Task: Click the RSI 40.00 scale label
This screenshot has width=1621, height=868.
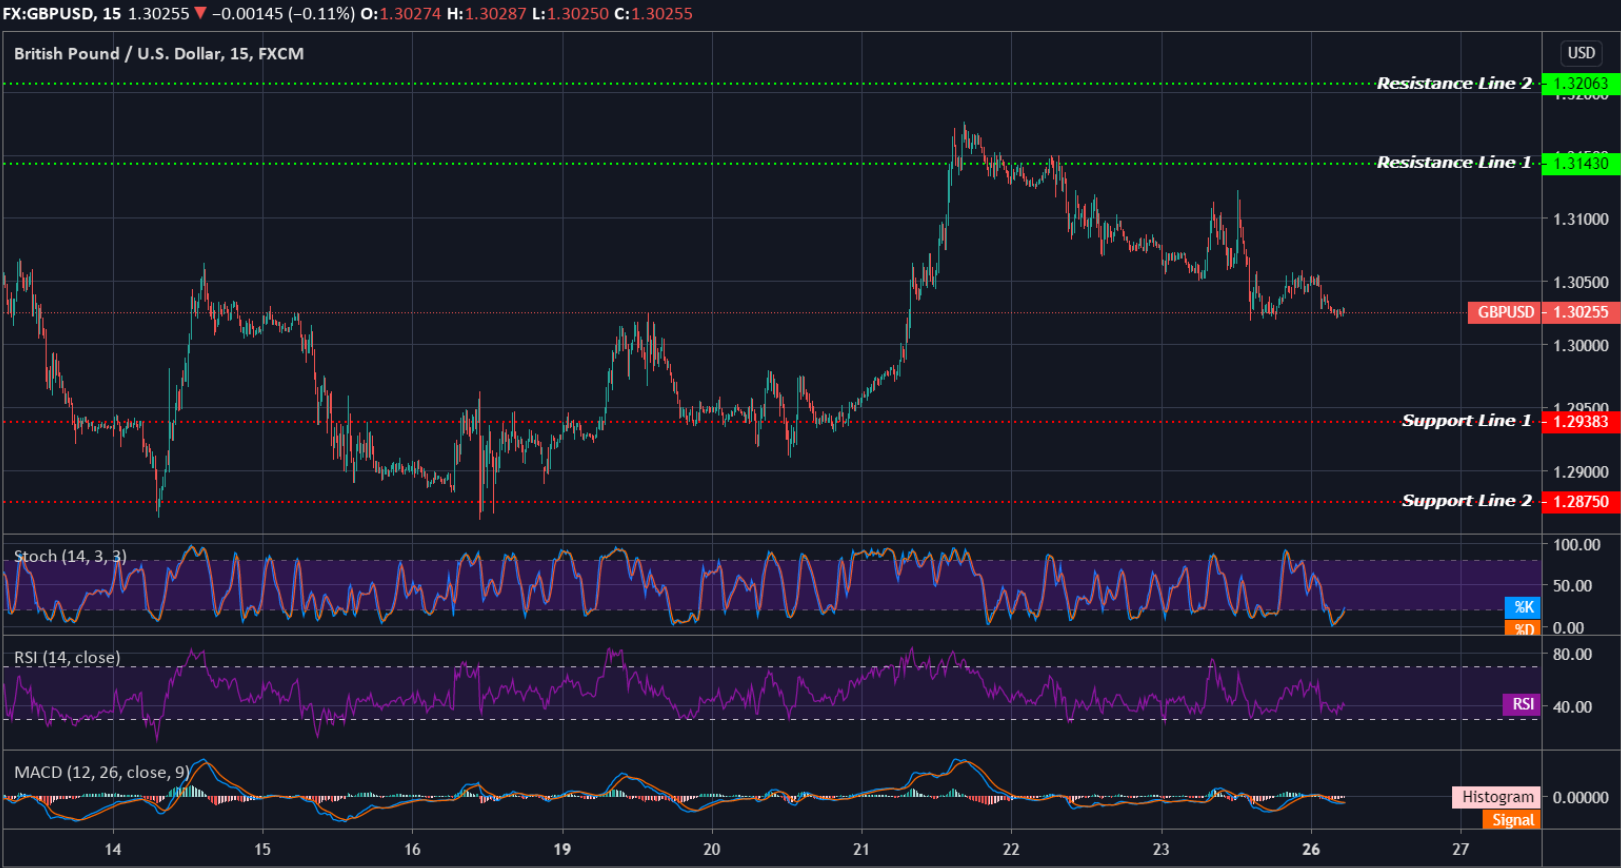Action: coord(1572,706)
